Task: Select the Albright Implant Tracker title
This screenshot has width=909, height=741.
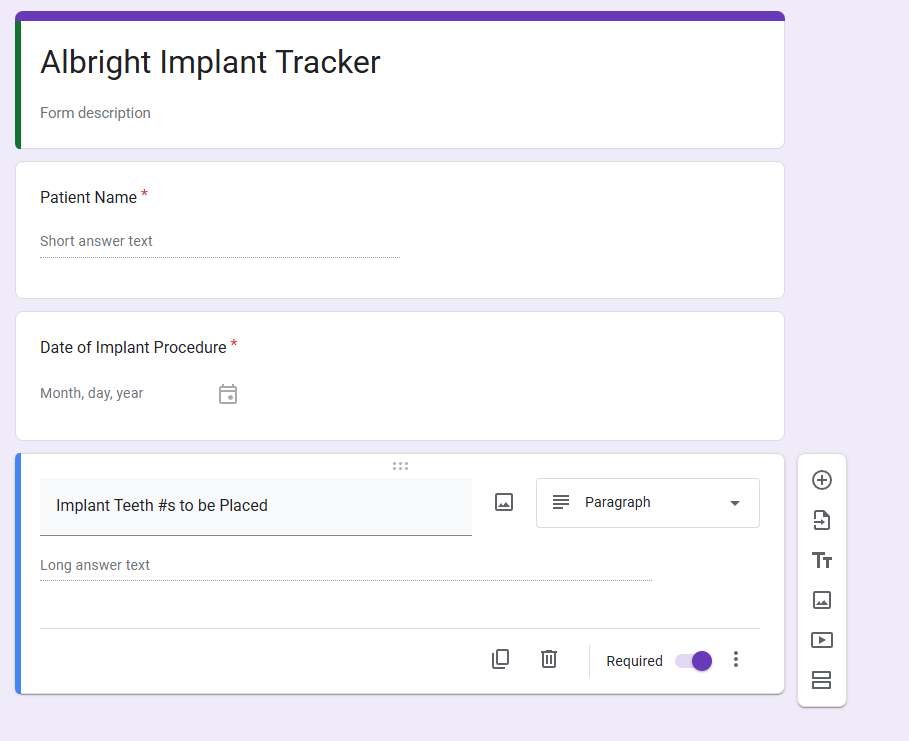Action: [x=210, y=62]
